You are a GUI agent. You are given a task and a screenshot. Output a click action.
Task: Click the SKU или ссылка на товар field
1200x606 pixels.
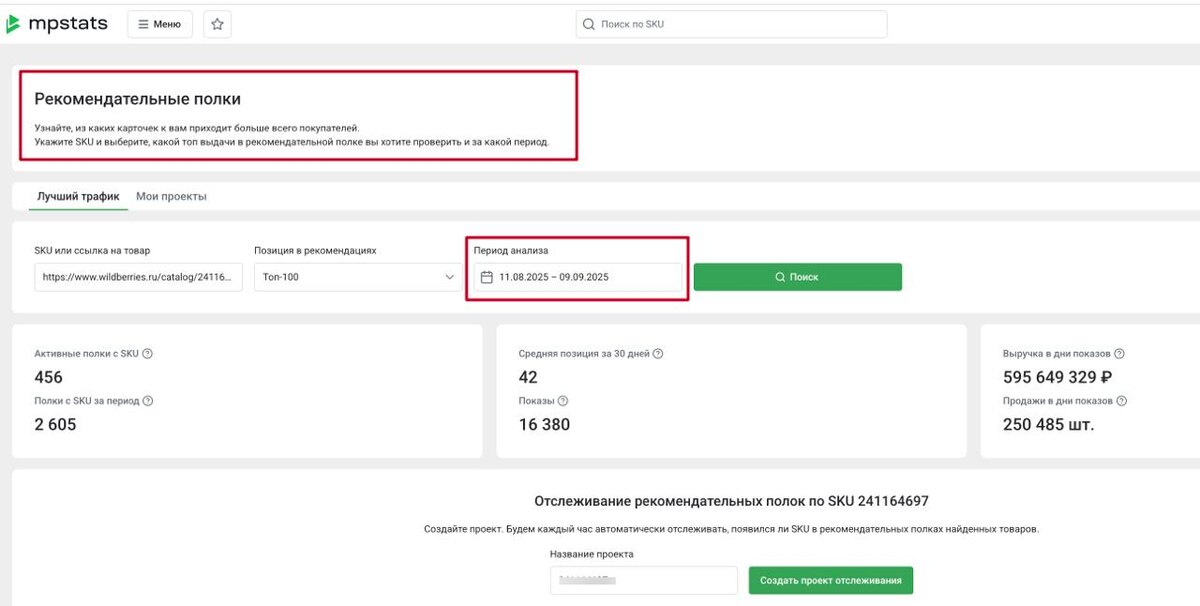pos(138,277)
